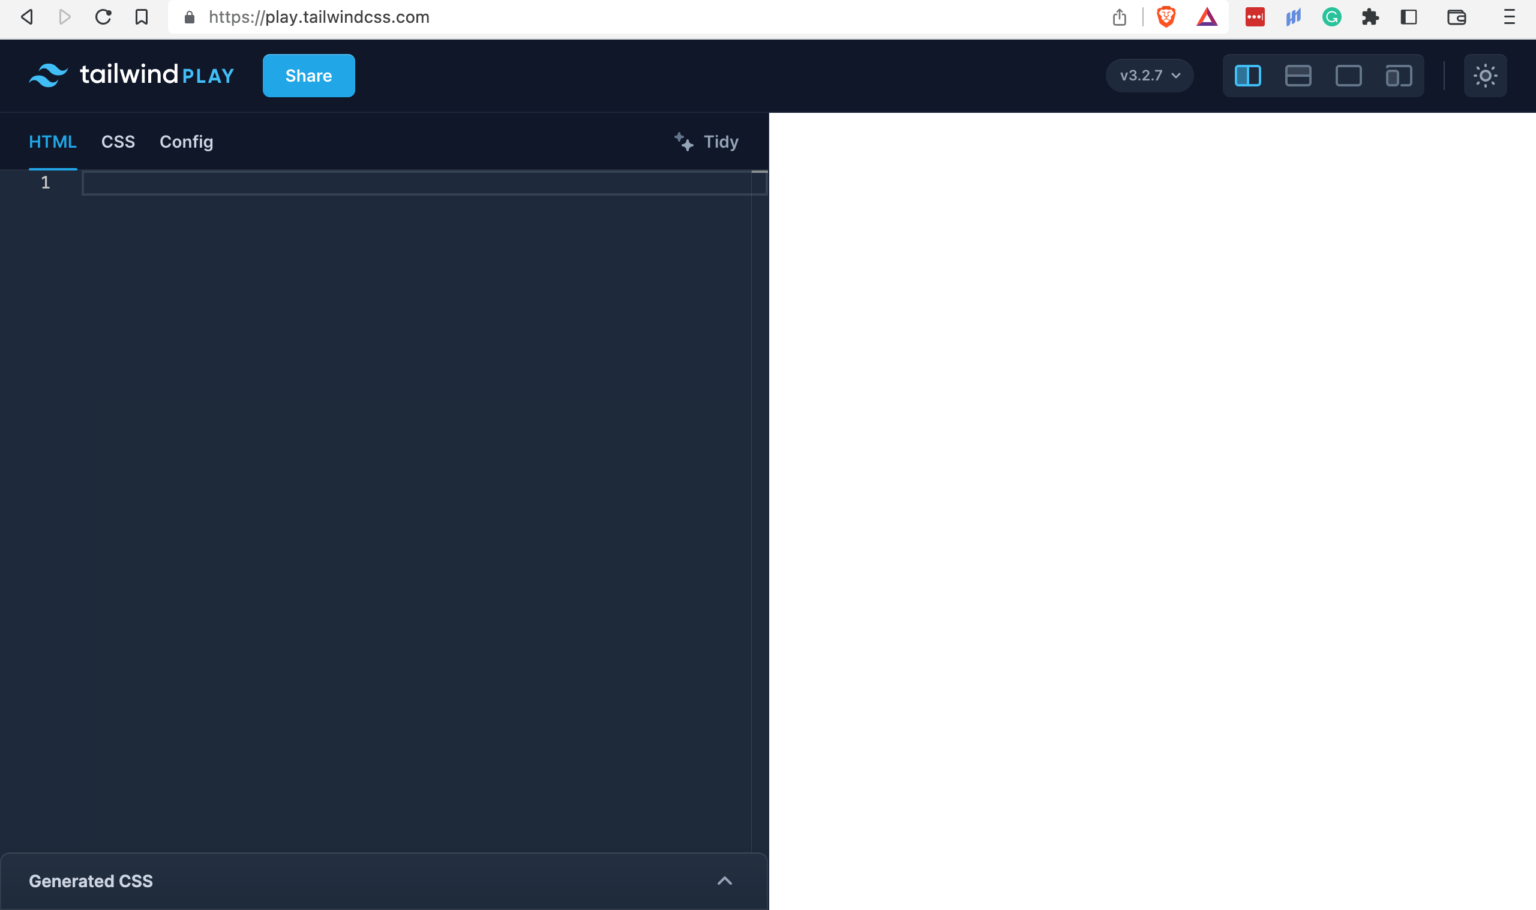This screenshot has height=910, width=1536.
Task: Click the Tidy sparkle icon
Action: [683, 141]
